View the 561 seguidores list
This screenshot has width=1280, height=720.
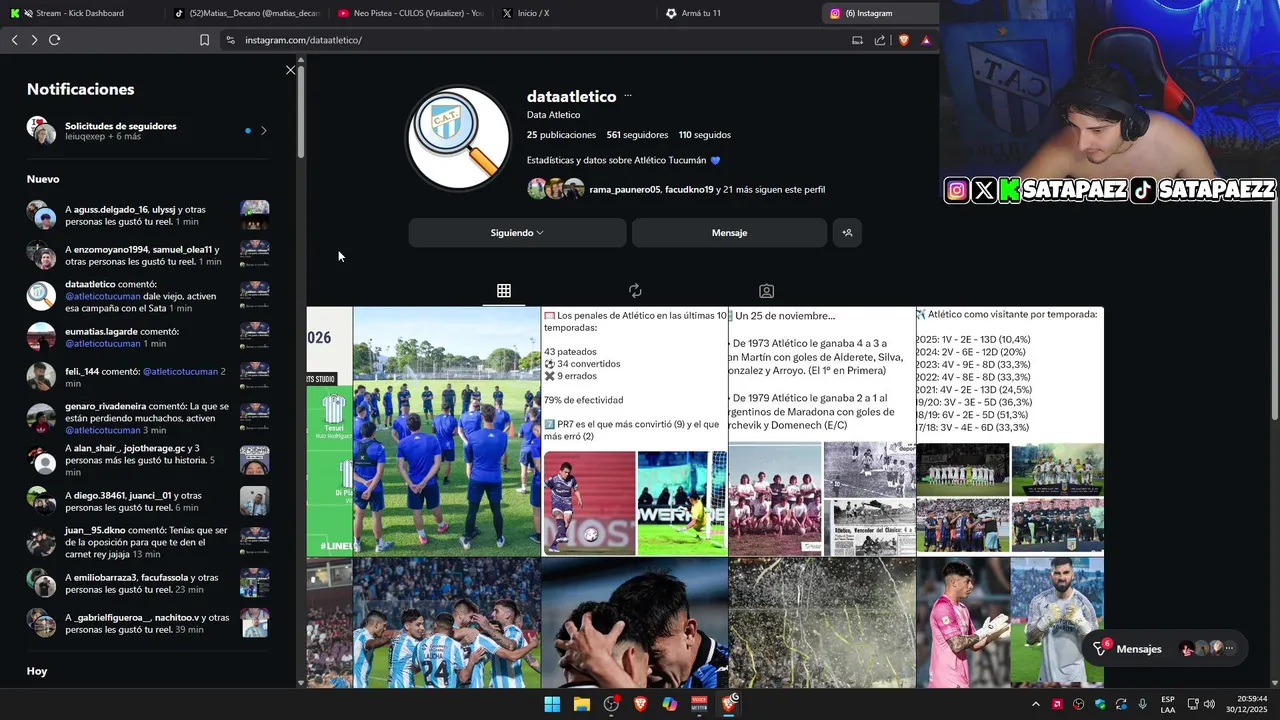tap(637, 135)
